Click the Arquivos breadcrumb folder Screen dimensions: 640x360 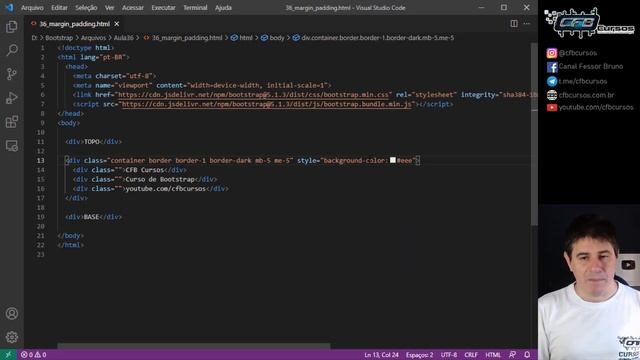tap(93, 38)
